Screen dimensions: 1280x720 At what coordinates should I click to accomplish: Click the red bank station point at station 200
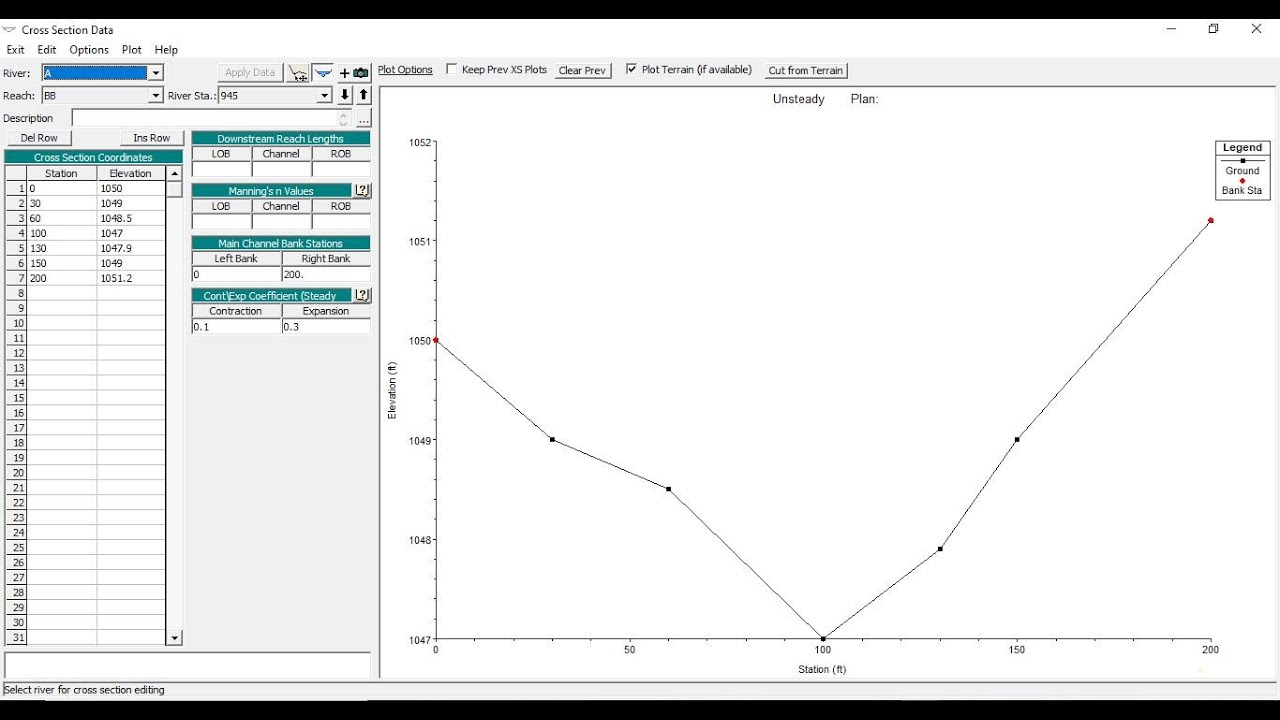click(1210, 220)
